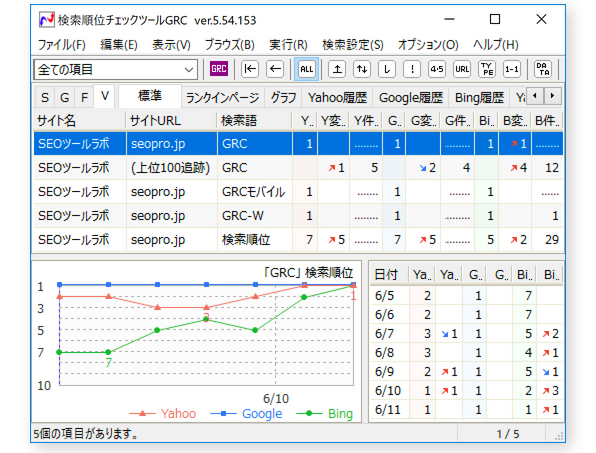Click the TYPE toolbar icon

click(x=487, y=69)
